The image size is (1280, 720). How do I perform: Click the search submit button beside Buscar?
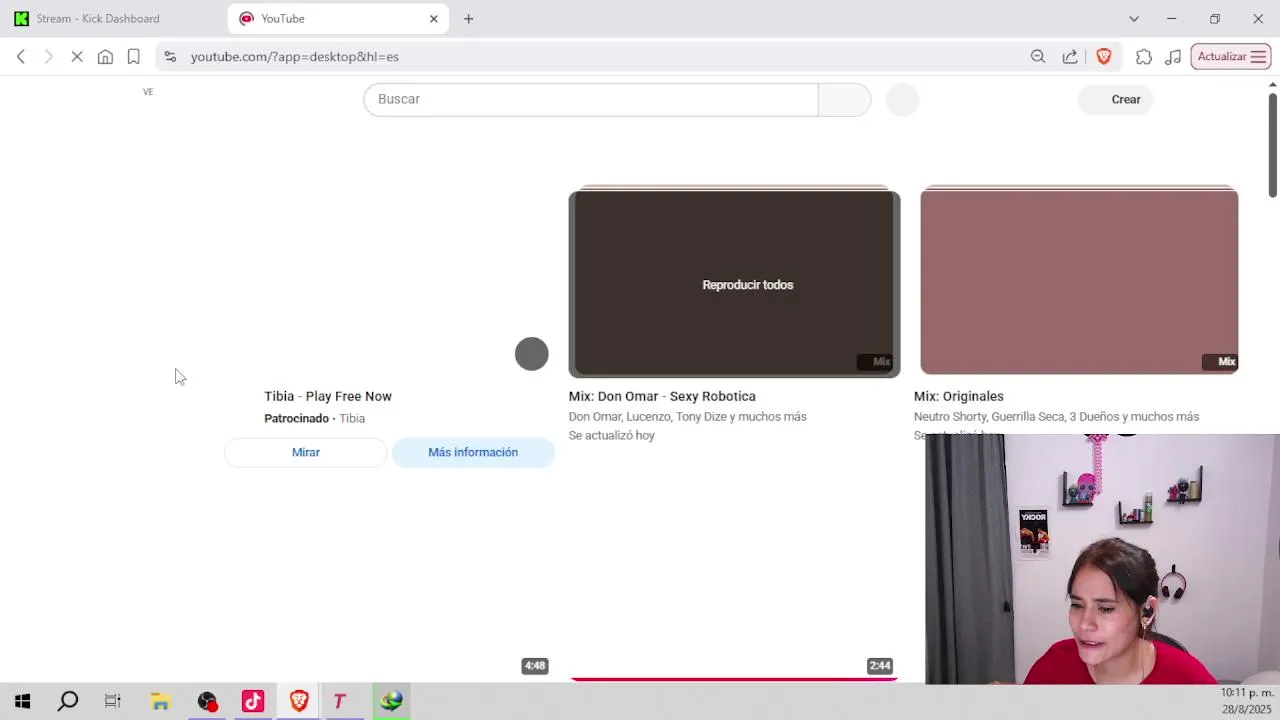click(845, 99)
